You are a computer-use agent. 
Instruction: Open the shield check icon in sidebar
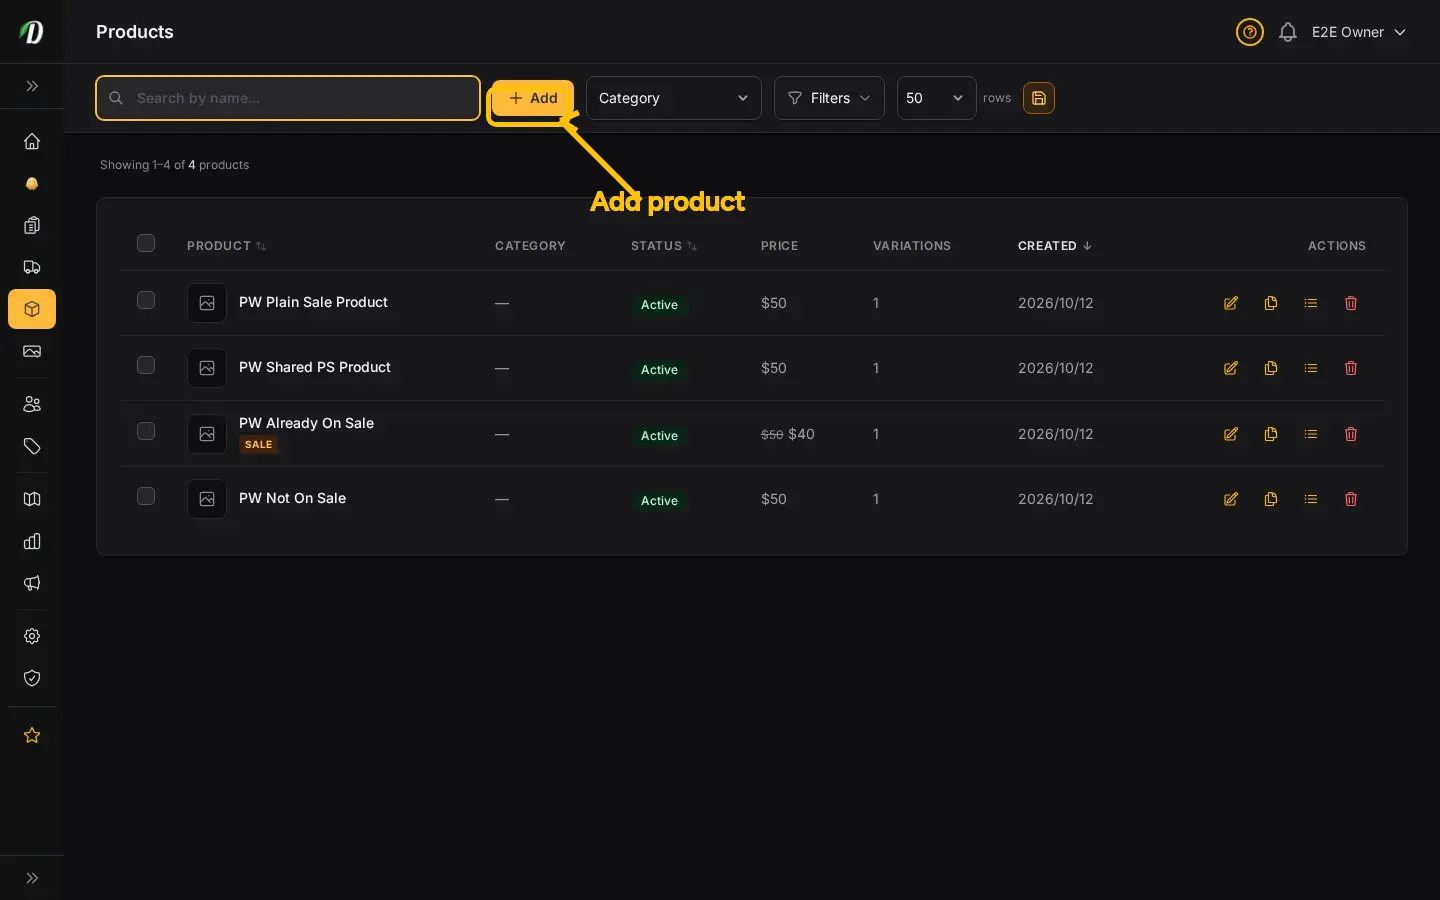[32, 678]
